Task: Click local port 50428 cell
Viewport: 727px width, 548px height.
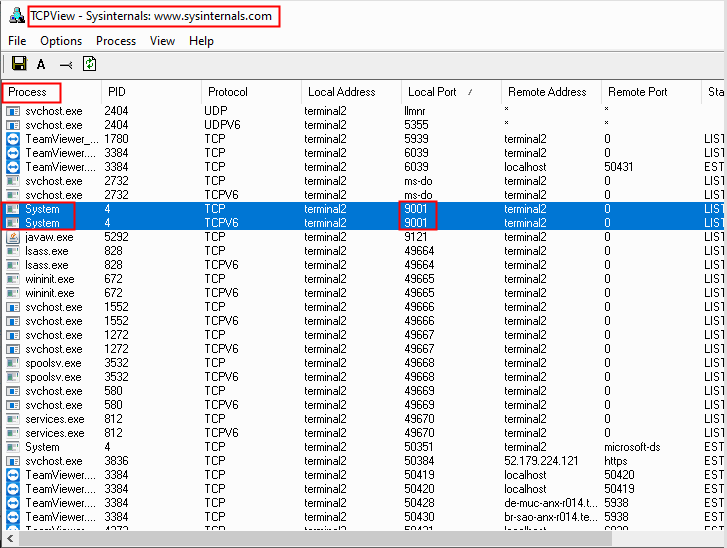Action: coord(419,503)
